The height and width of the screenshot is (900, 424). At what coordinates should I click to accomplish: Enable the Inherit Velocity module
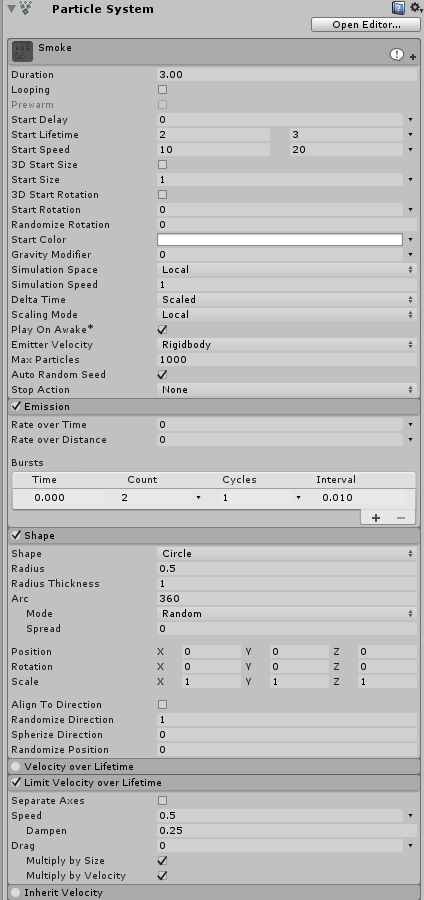point(15,893)
